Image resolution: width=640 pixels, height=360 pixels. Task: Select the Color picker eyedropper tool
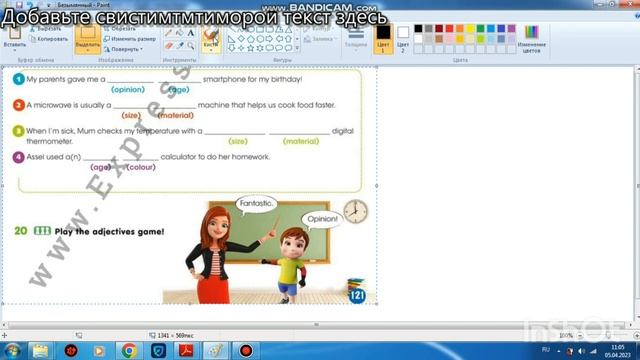pyautogui.click(x=180, y=46)
